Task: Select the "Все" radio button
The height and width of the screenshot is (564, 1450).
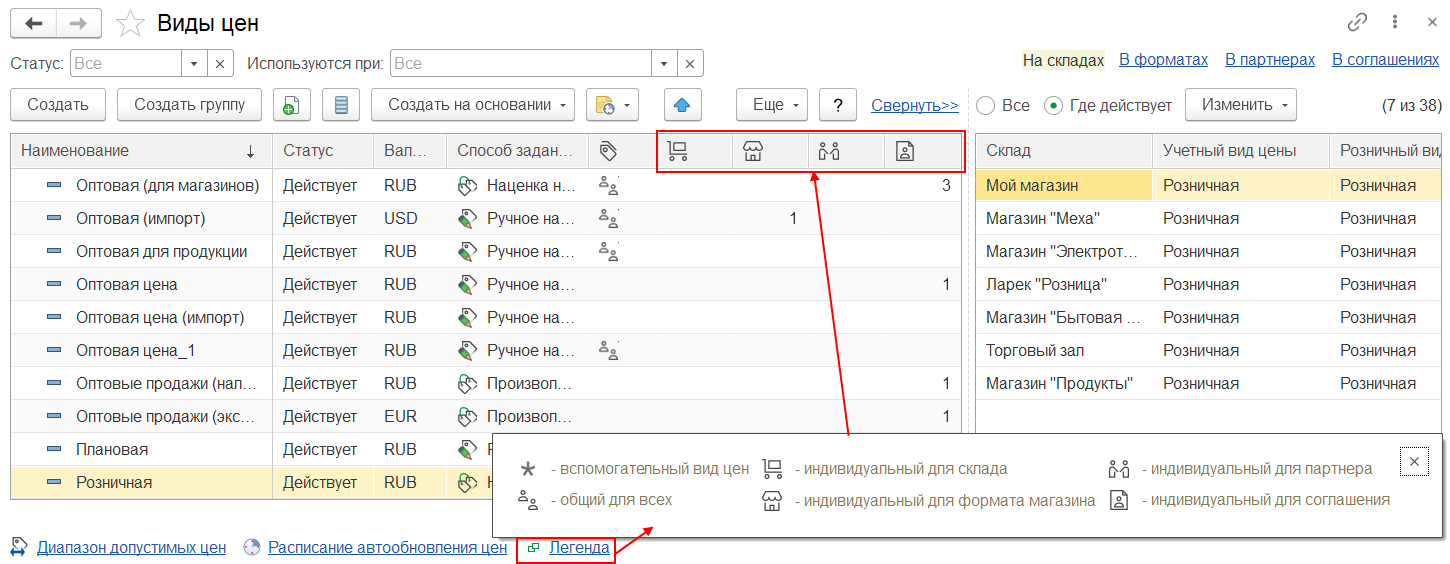Action: pyautogui.click(x=986, y=105)
